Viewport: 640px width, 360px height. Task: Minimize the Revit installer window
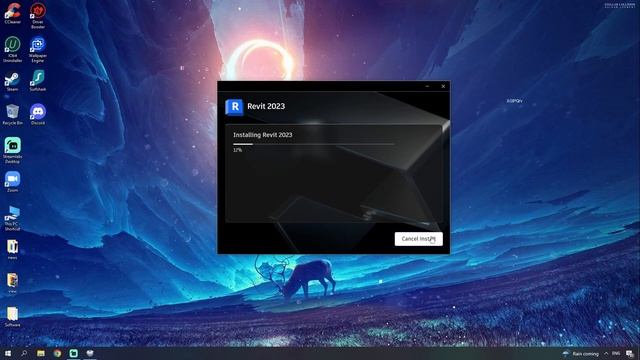427,86
